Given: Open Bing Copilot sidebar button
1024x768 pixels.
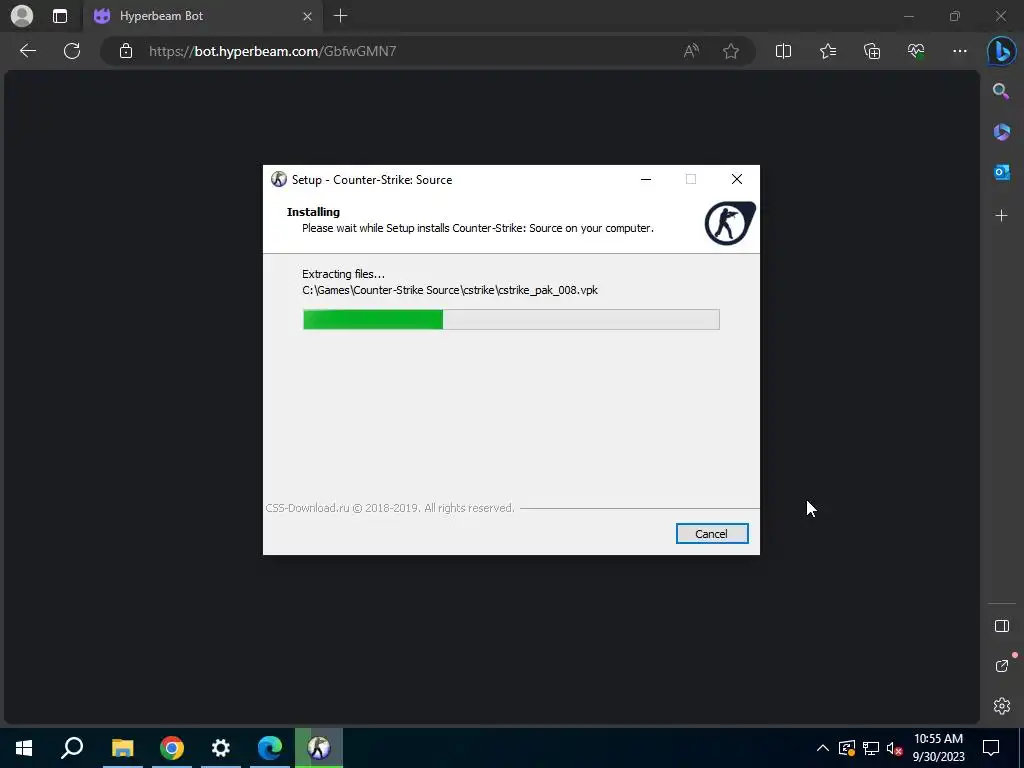Looking at the screenshot, I should tap(1001, 51).
